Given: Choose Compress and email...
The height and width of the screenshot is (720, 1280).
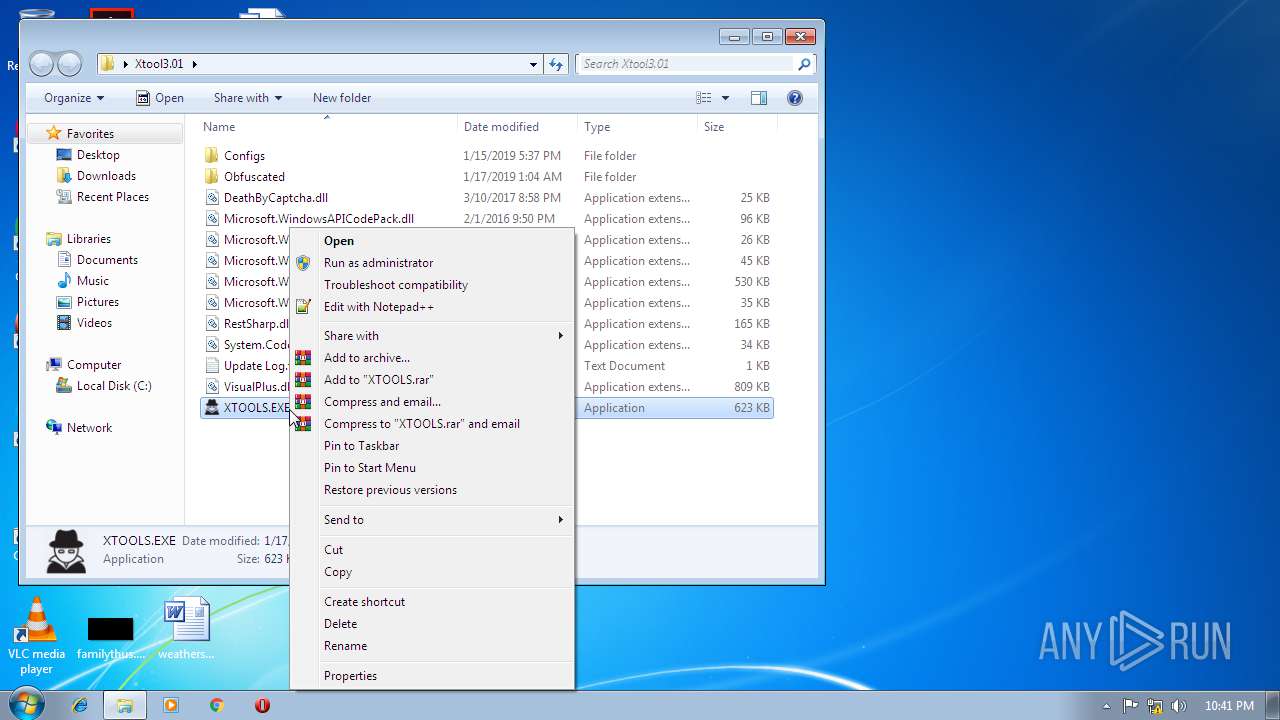Looking at the screenshot, I should click(433, 402).
